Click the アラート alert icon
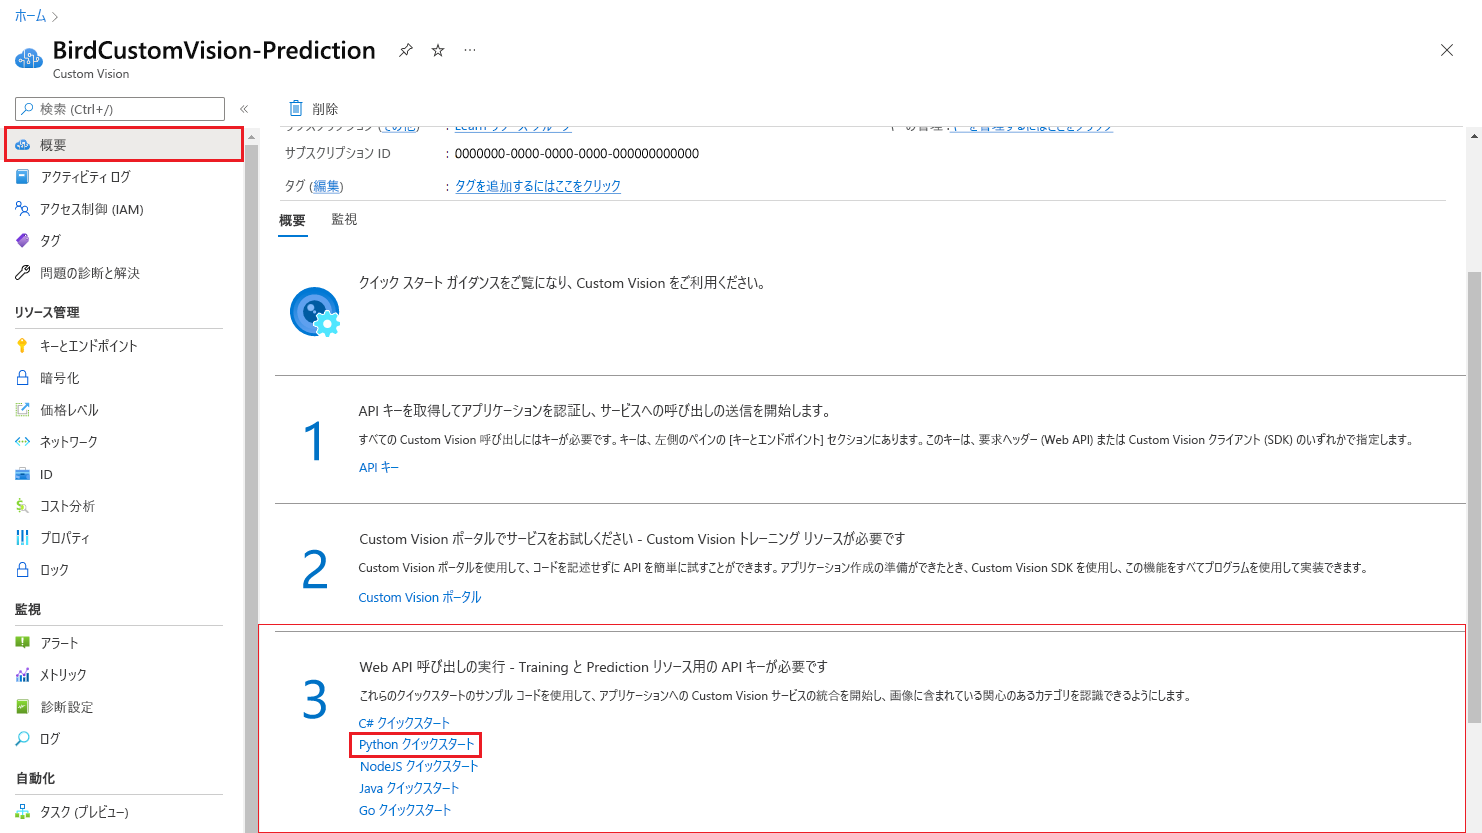Viewport: 1482px width, 833px height. click(22, 643)
